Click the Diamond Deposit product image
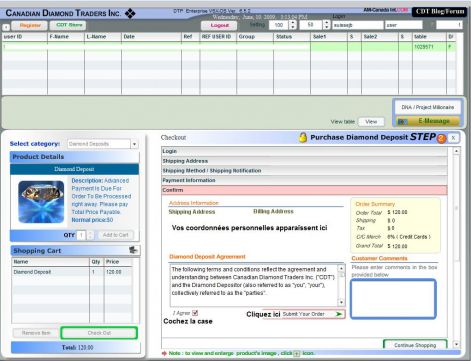Screen dimensions: 471x361 click(41, 202)
